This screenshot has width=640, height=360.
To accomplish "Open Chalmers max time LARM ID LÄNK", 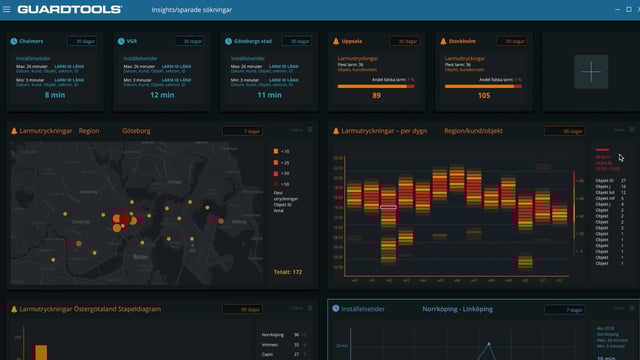I will coord(69,66).
